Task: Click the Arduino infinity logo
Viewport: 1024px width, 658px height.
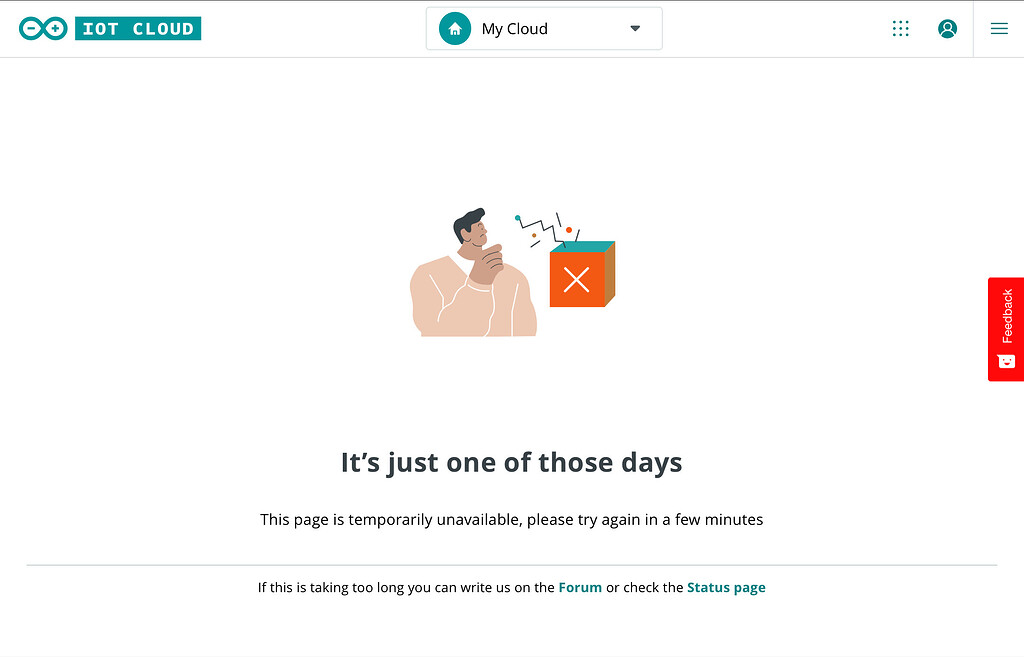Action: point(43,29)
